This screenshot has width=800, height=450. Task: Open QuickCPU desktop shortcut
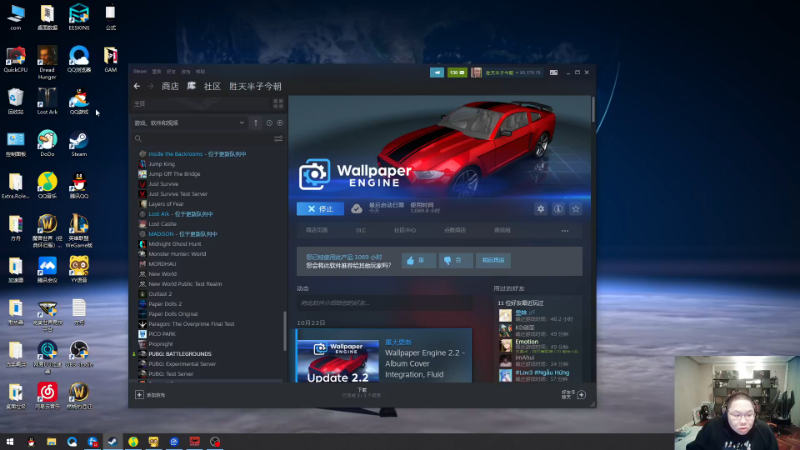(x=15, y=59)
